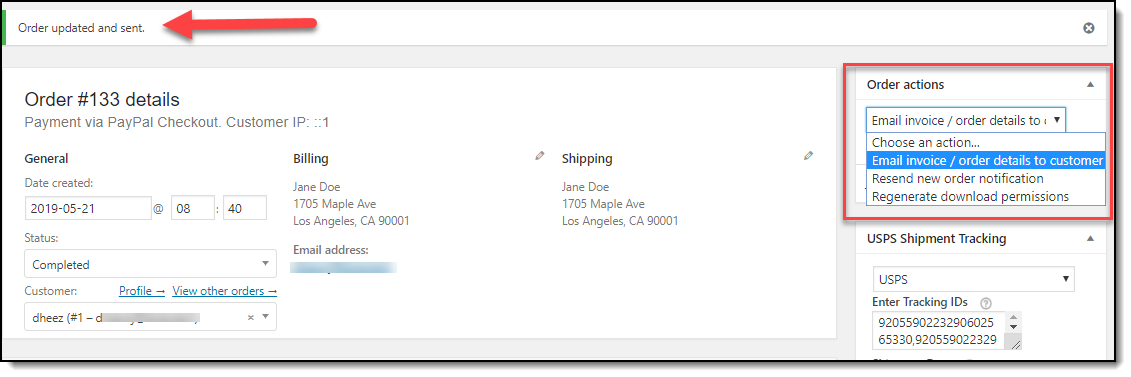Edit billing address with pencil icon
1131x377 pixels.
[540, 155]
